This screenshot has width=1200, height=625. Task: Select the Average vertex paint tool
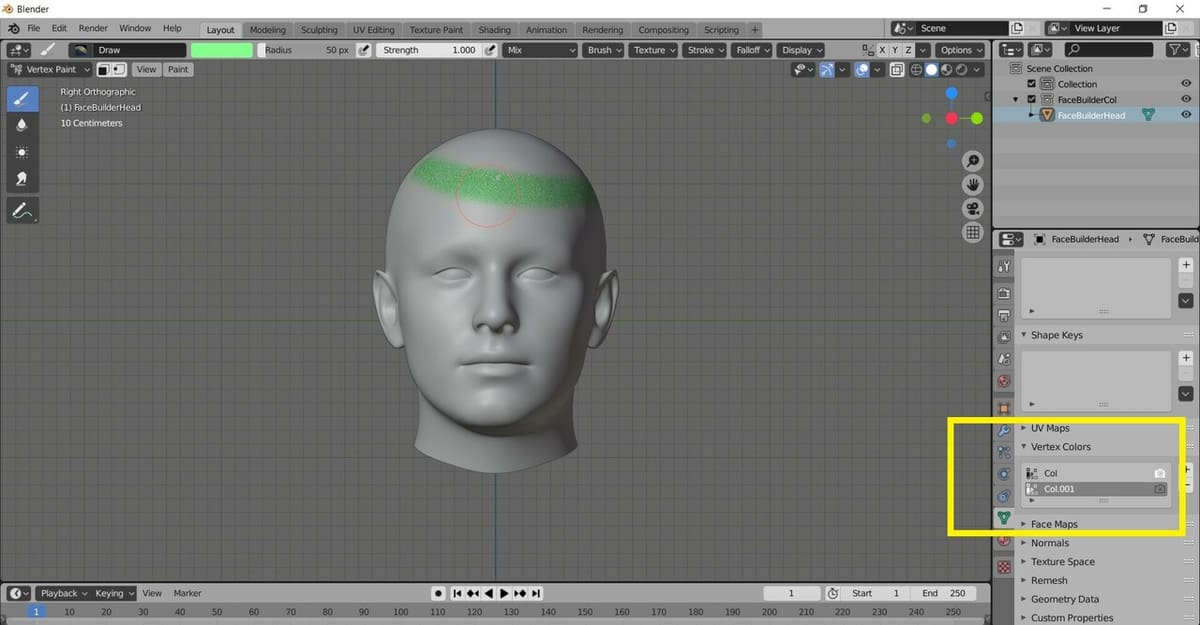click(22, 152)
